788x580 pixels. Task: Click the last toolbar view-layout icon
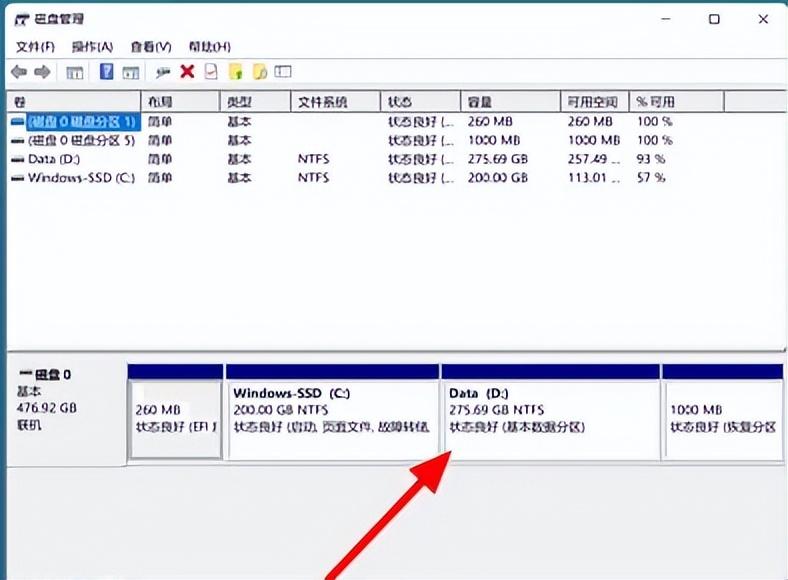(284, 72)
